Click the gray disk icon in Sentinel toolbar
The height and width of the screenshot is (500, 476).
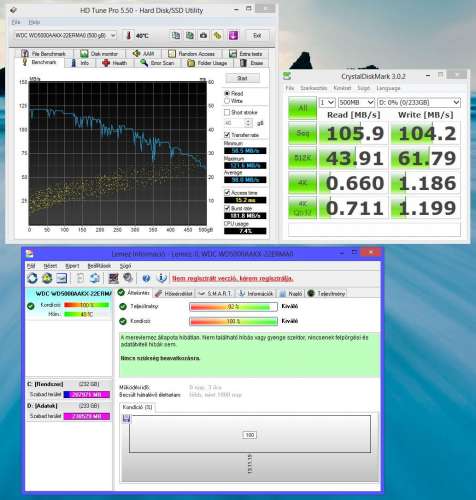(128, 278)
